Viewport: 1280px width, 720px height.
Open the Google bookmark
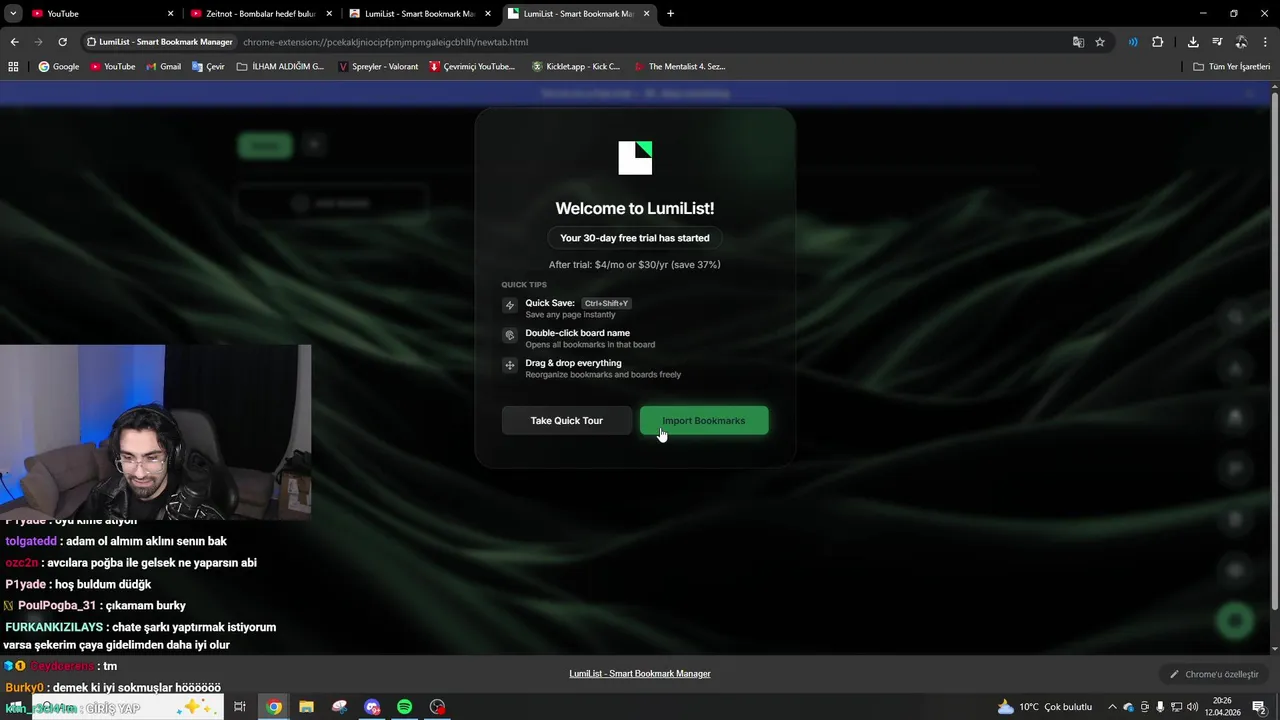coord(59,67)
